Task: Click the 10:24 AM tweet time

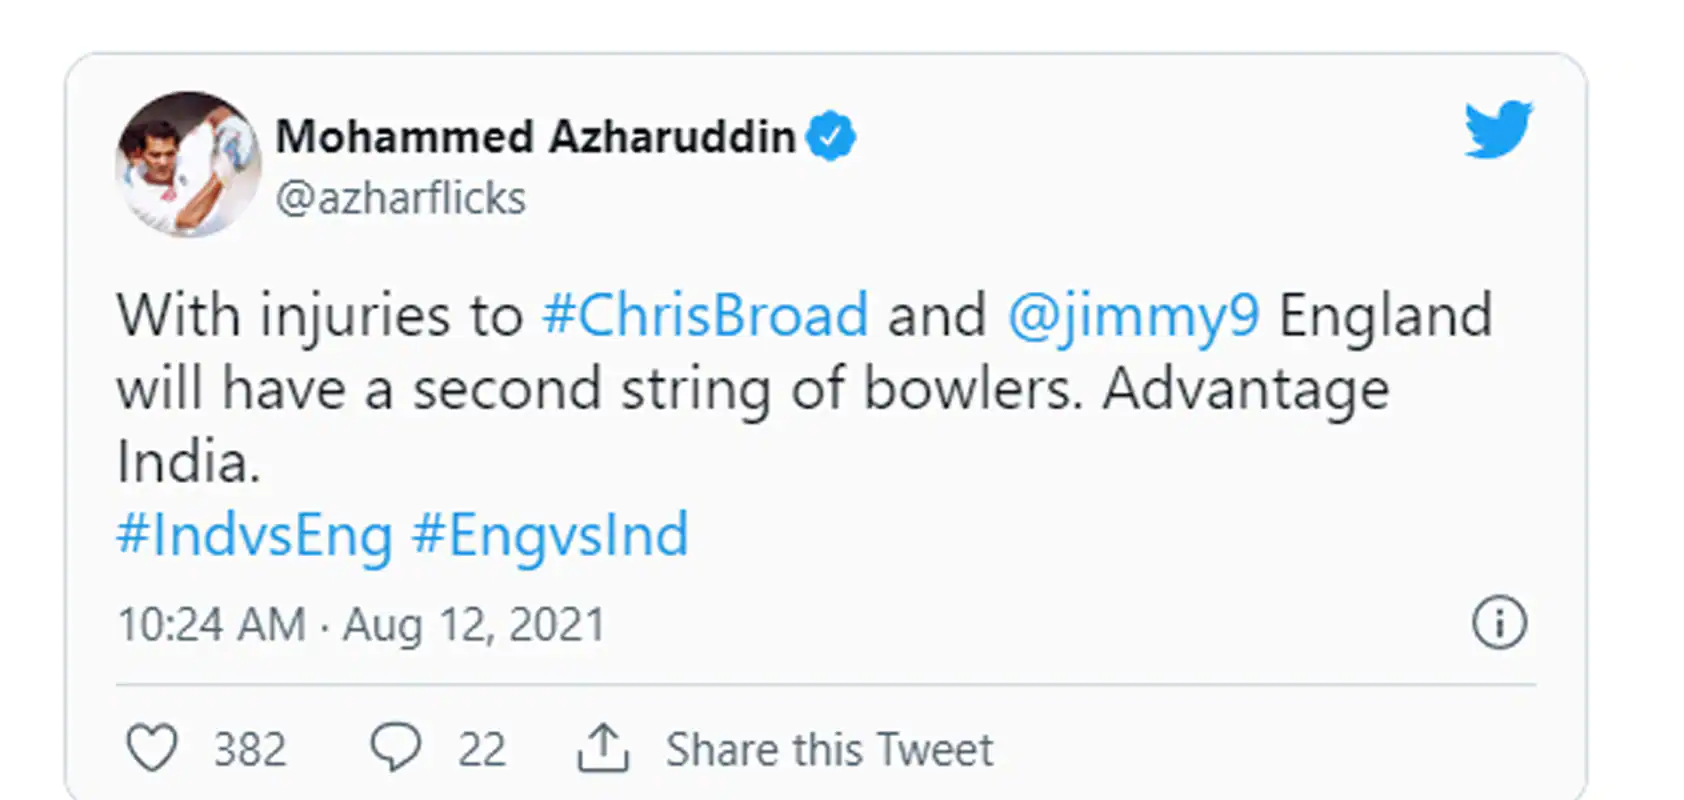Action: [x=211, y=625]
